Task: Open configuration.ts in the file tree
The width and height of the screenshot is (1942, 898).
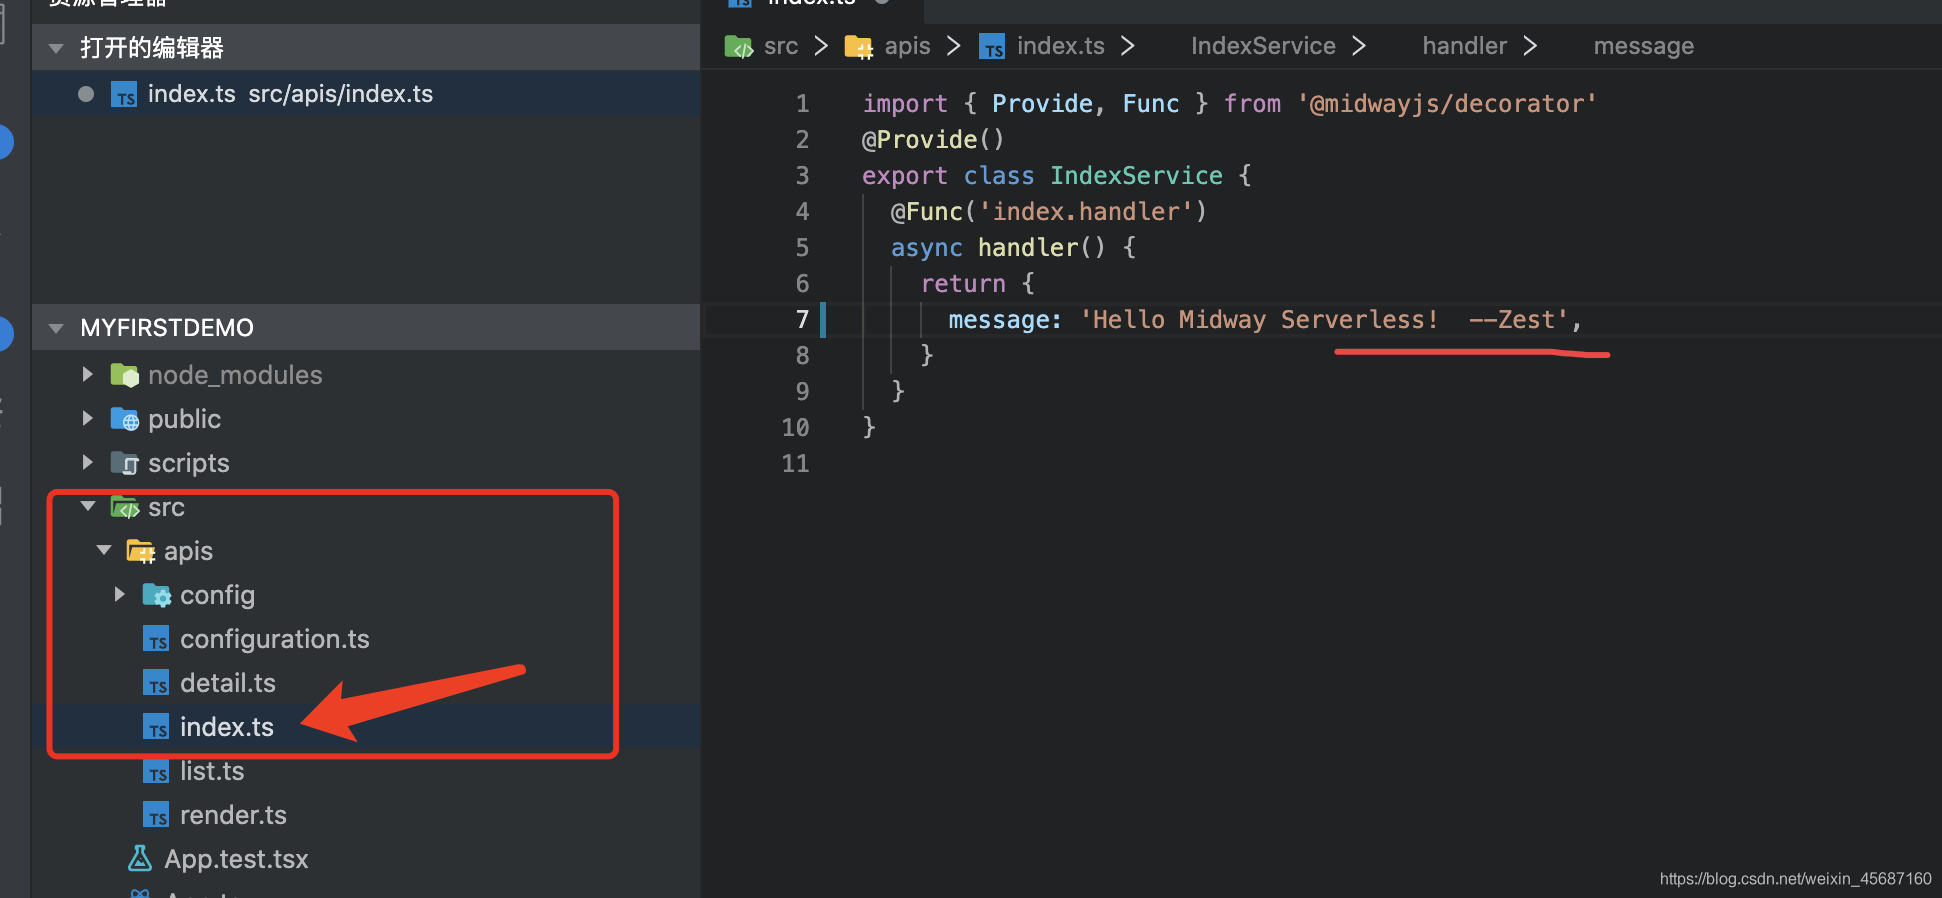Action: [275, 639]
